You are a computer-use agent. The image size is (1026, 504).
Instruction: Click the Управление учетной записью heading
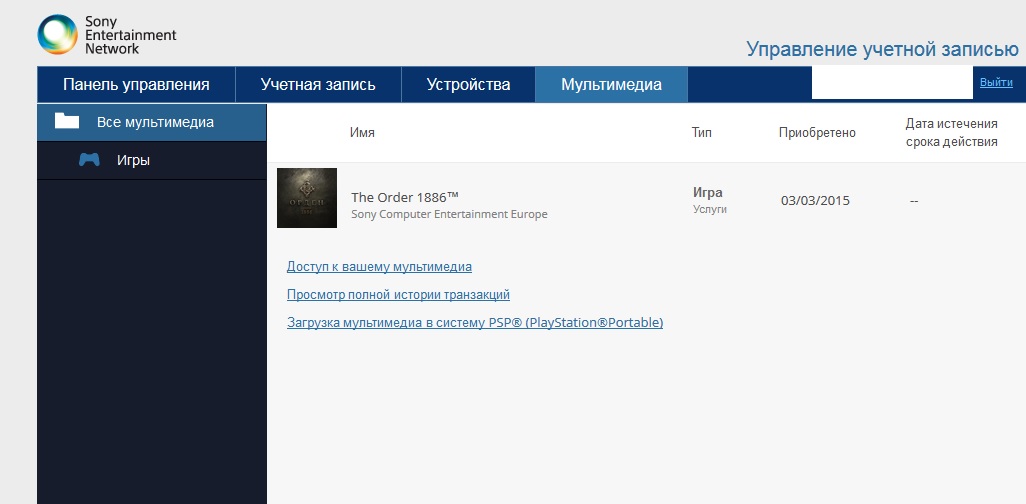tap(882, 49)
